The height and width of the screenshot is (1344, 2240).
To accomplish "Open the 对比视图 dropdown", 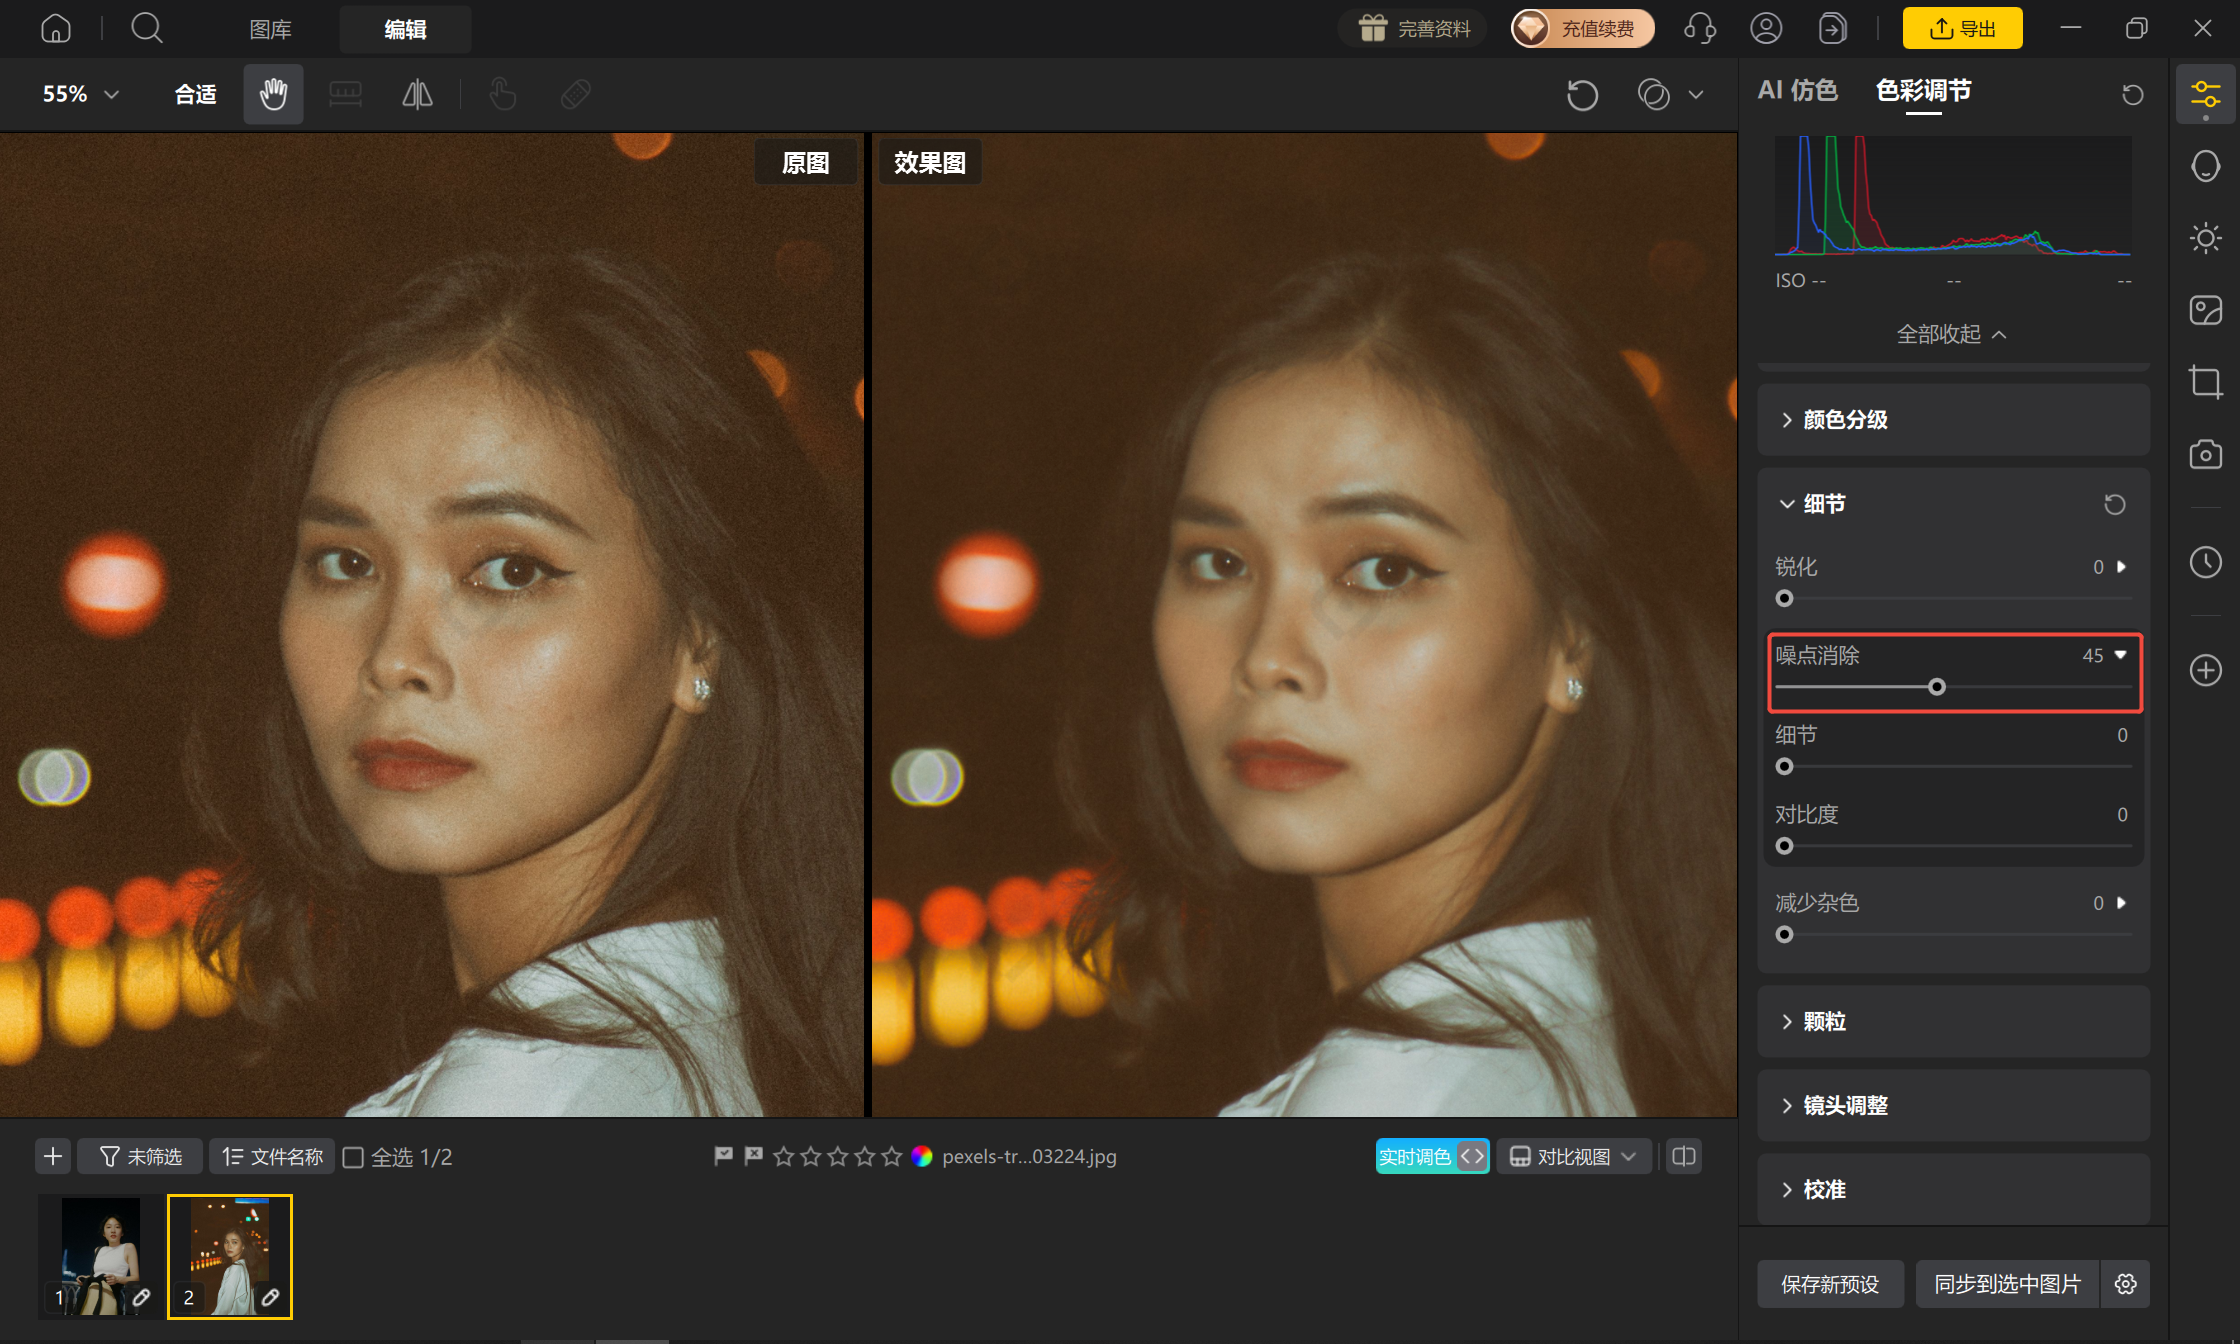I will (1573, 1157).
